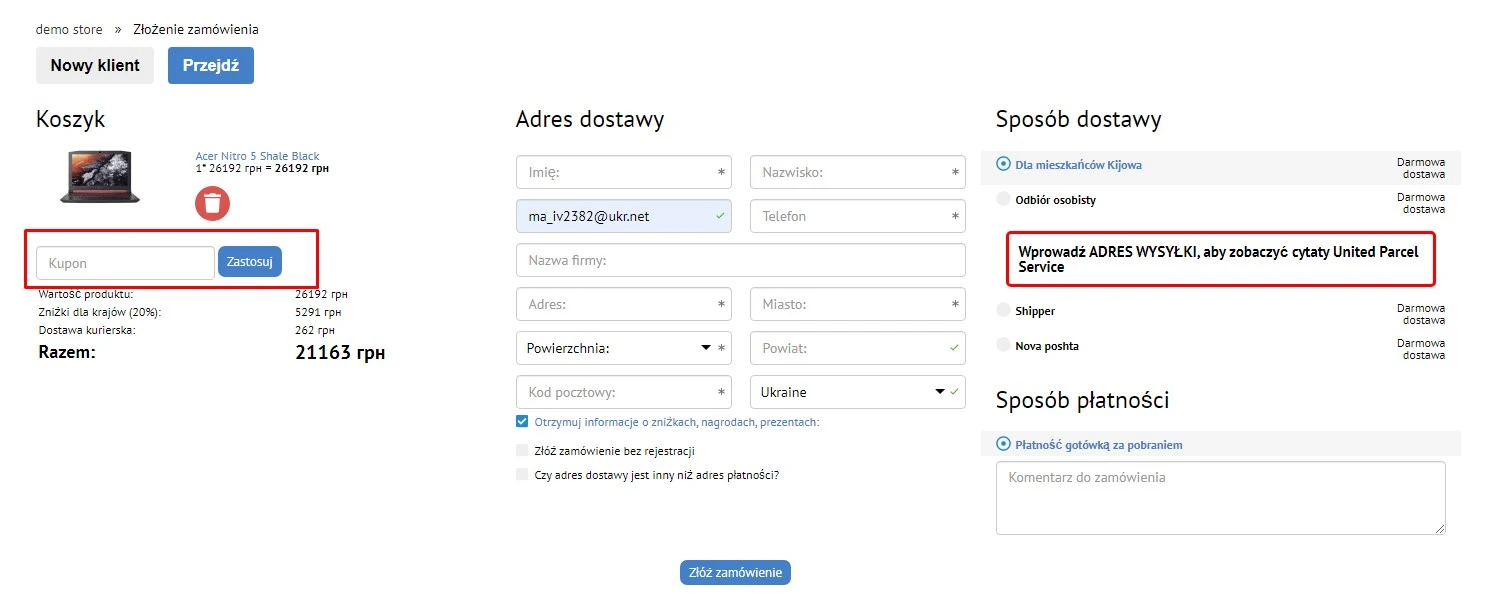Click the 'Kupon' input field
The height and width of the screenshot is (609, 1496).
124,262
